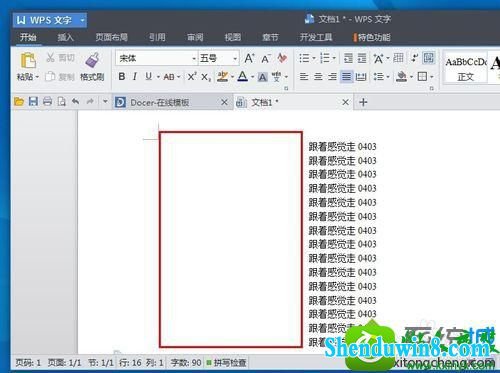
Task: Click the paragraph shading paint bucket
Action: 401,77
